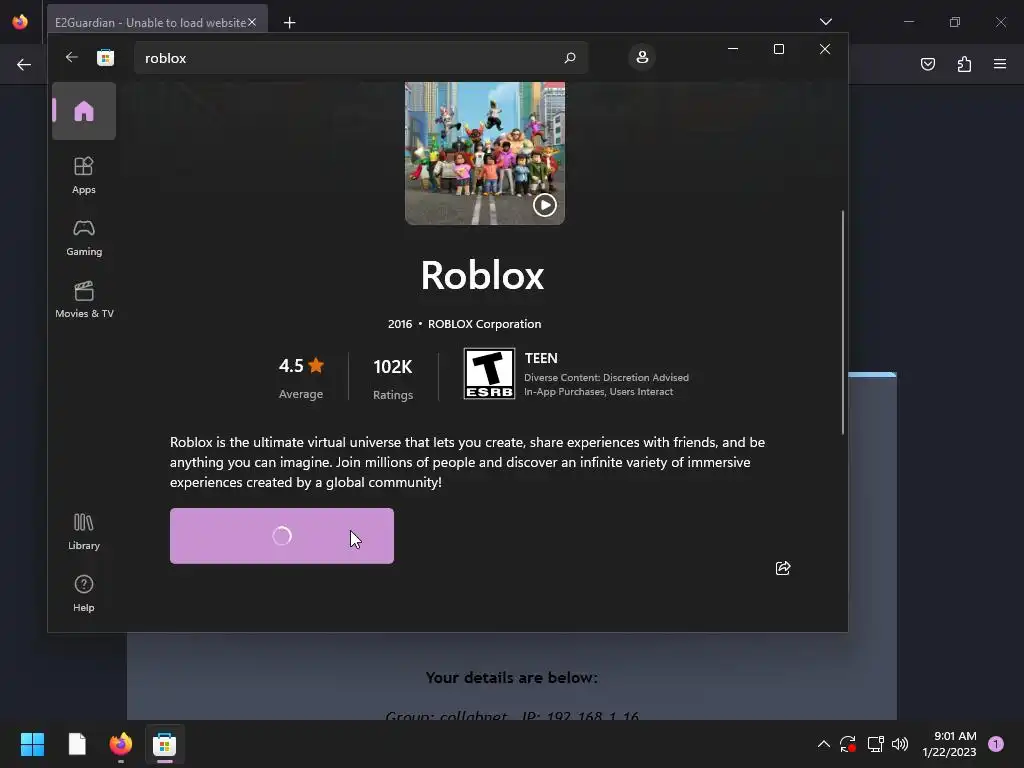Click the sync update tray icon
Viewport: 1024px width, 768px height.
coord(848,744)
